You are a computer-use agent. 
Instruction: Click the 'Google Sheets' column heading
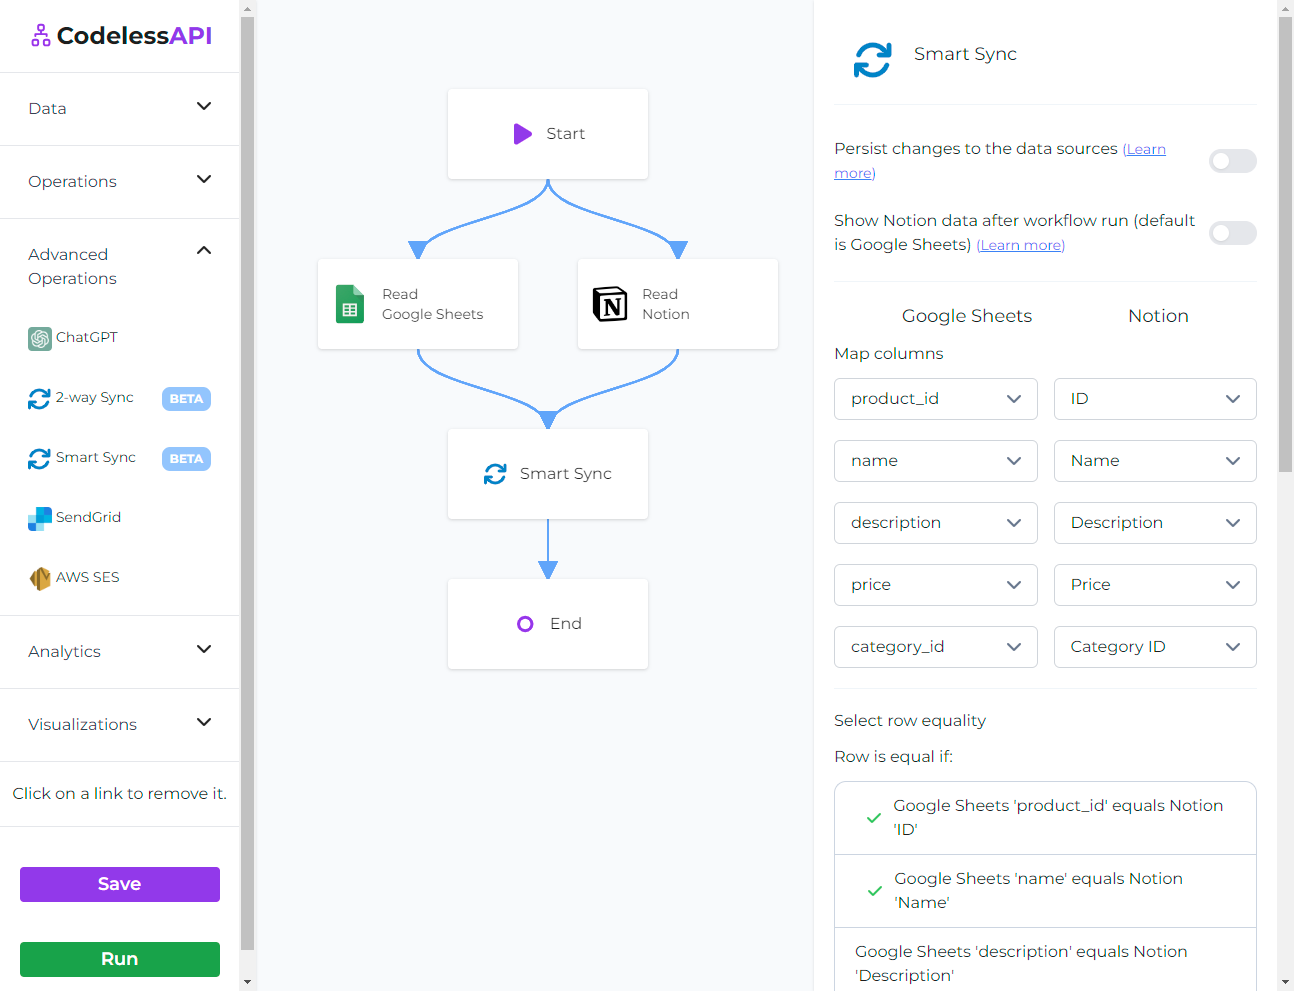click(967, 316)
